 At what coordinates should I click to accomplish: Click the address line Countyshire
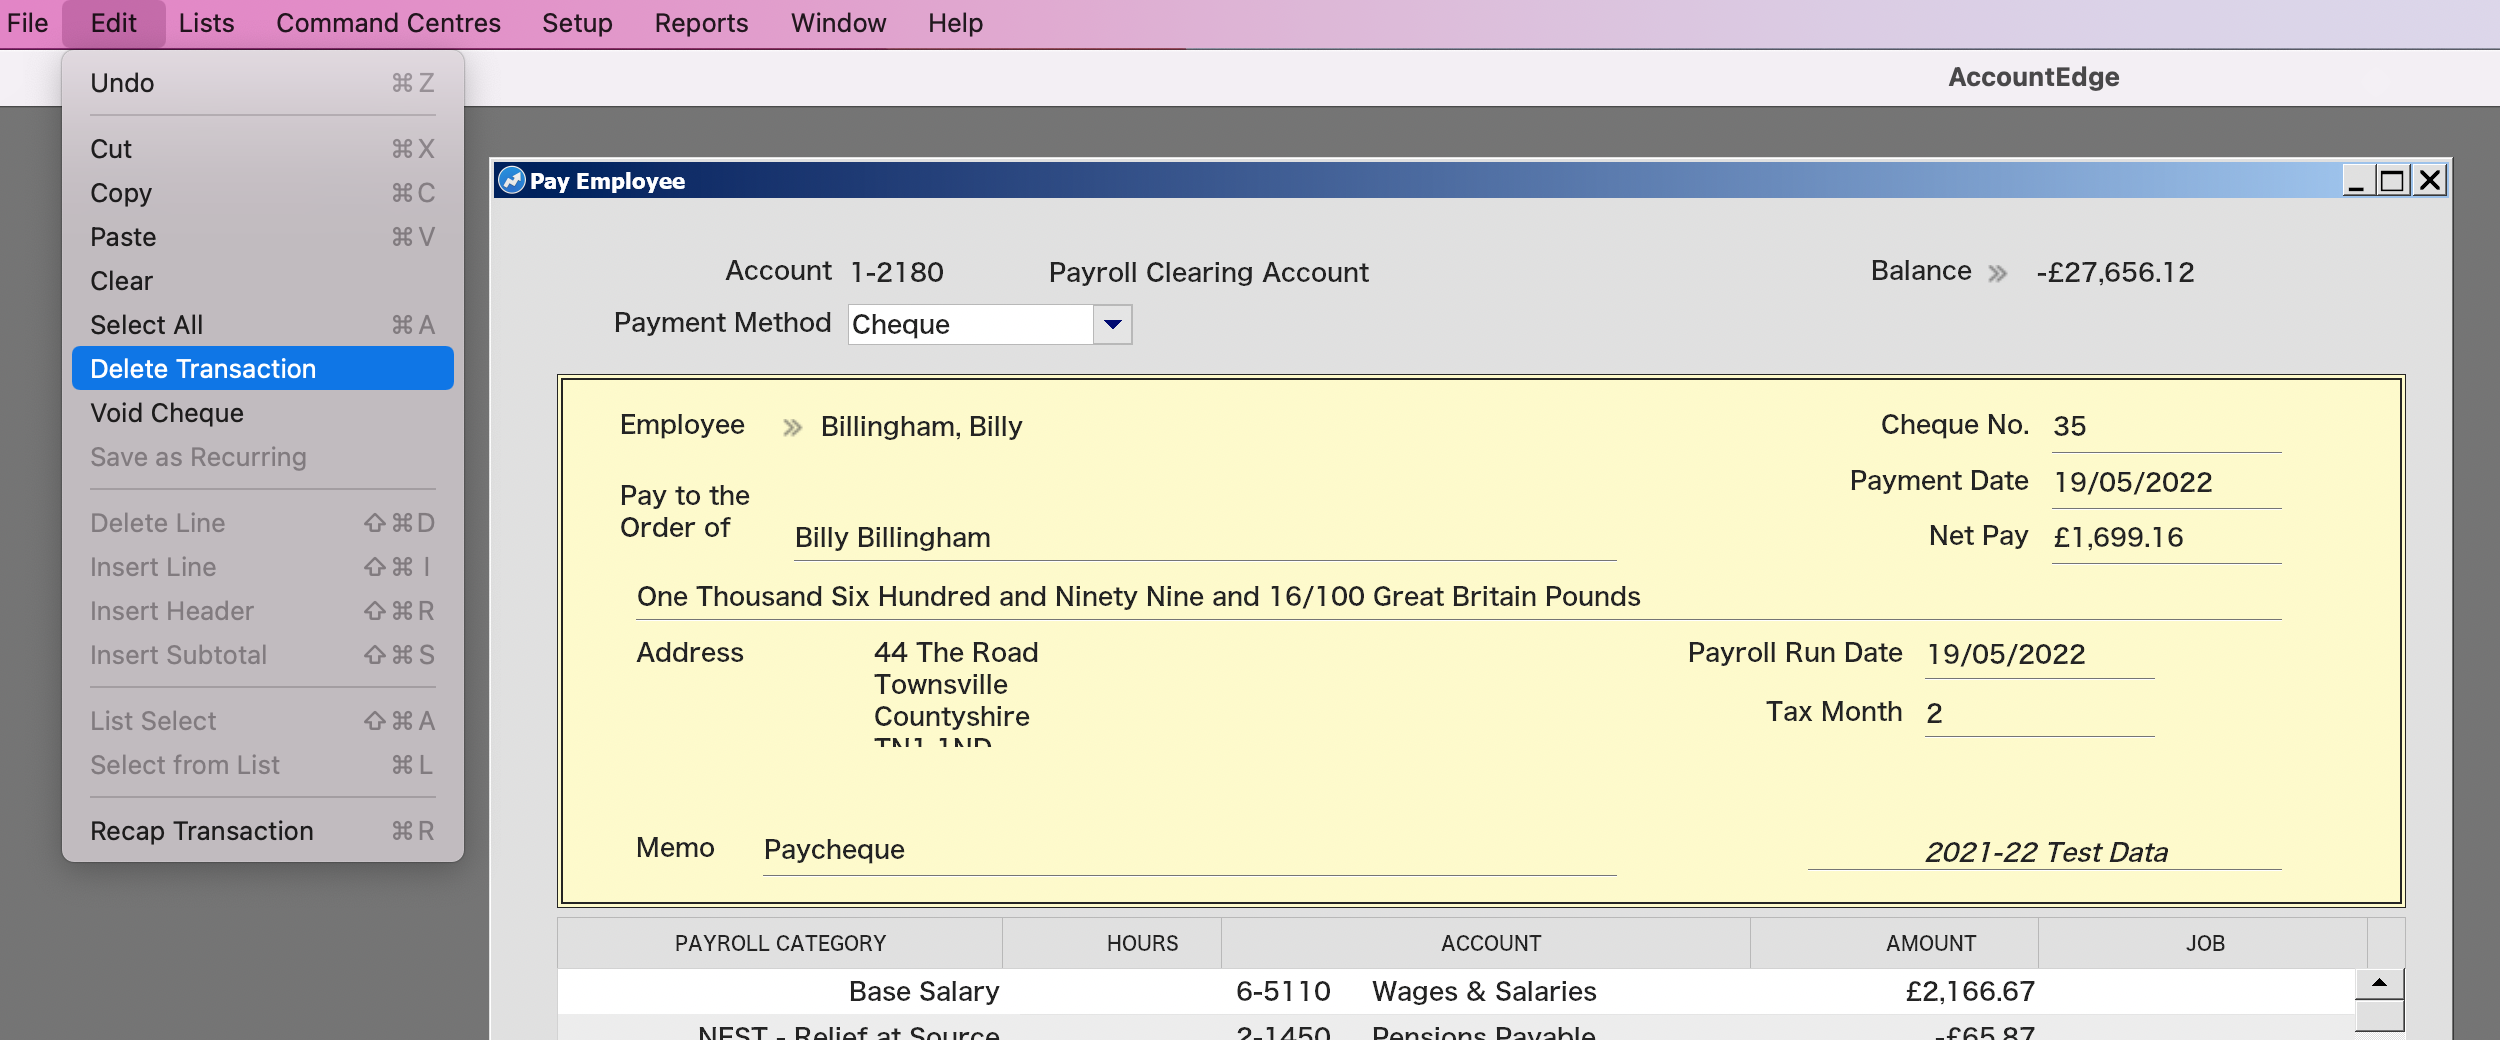click(951, 717)
